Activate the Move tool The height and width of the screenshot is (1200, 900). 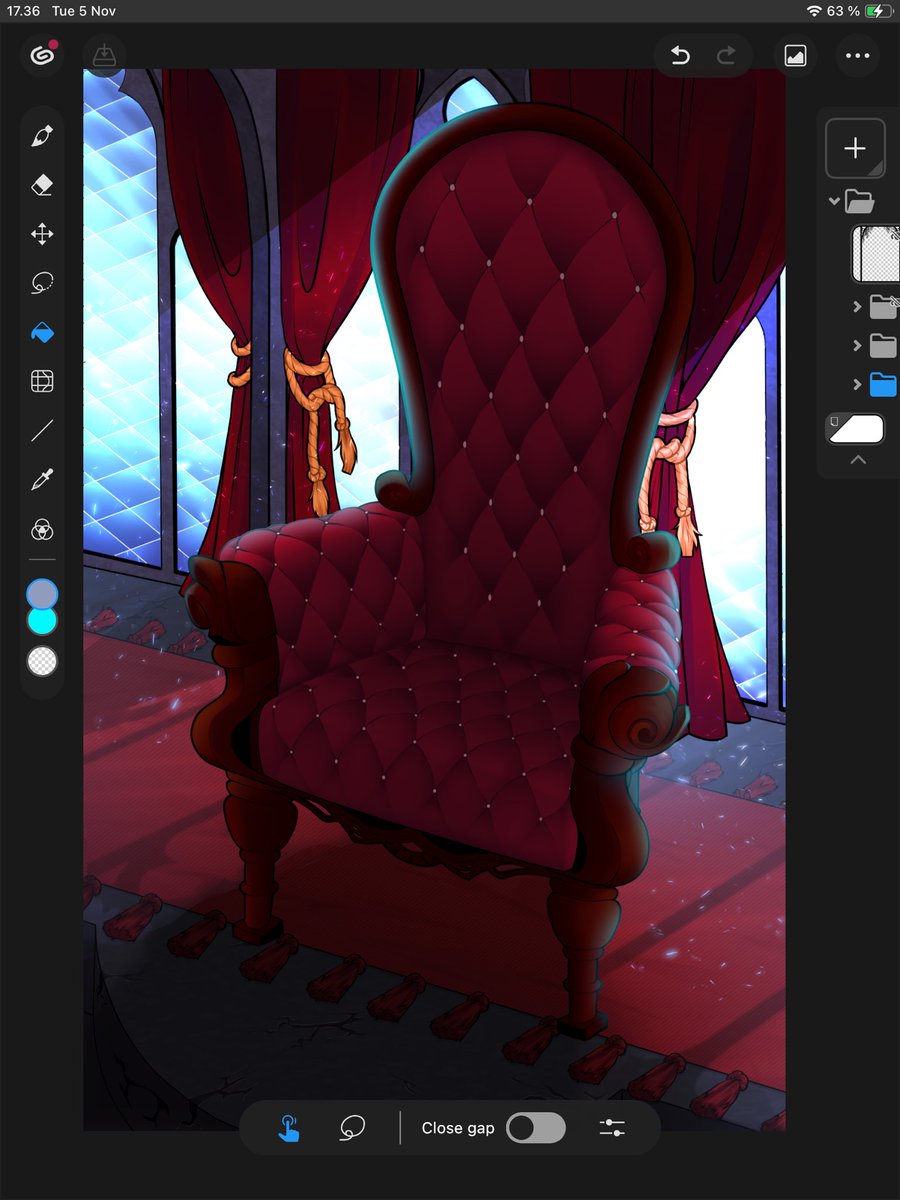tap(41, 234)
